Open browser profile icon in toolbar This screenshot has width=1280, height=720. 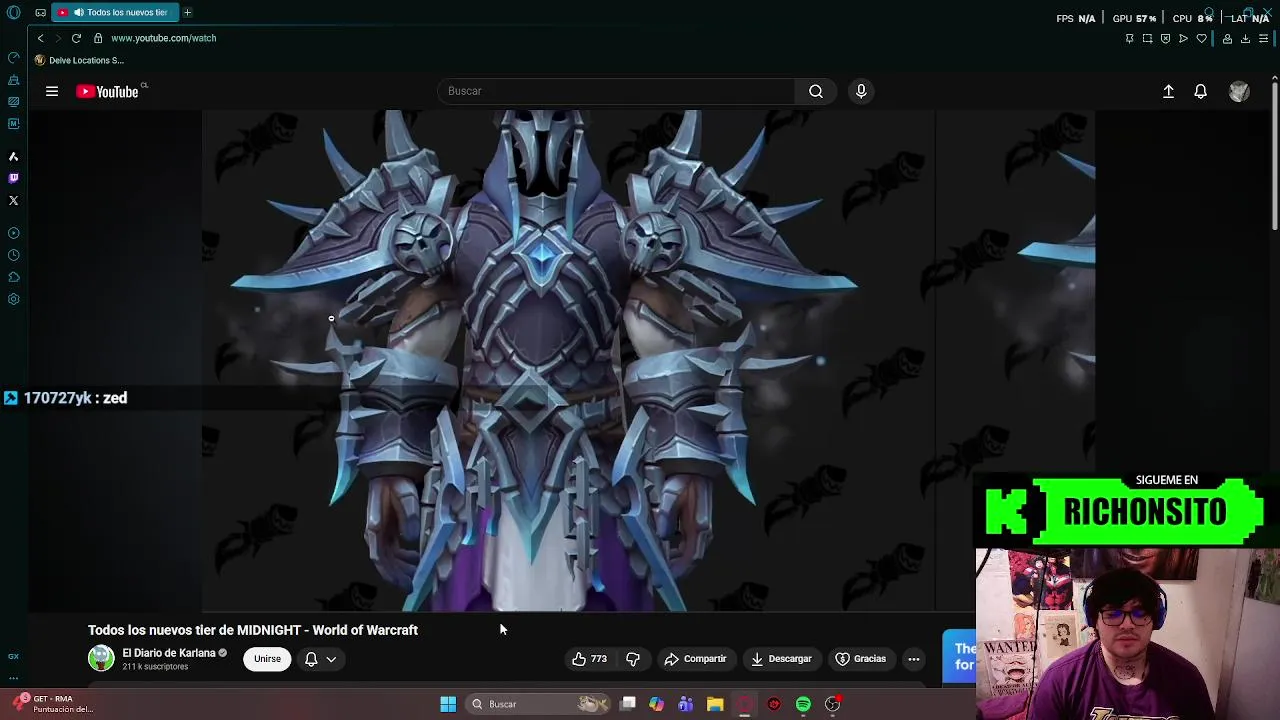coord(1227,38)
